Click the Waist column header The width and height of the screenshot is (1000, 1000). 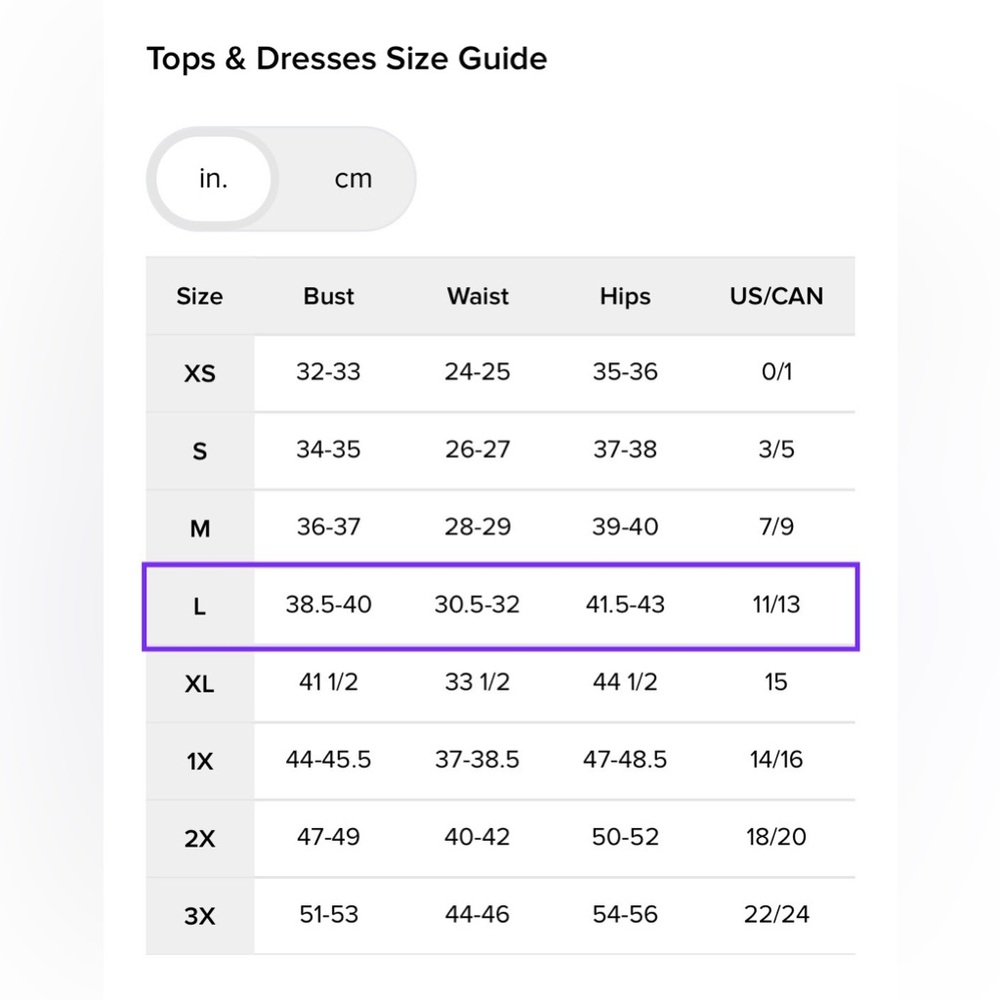(478, 297)
